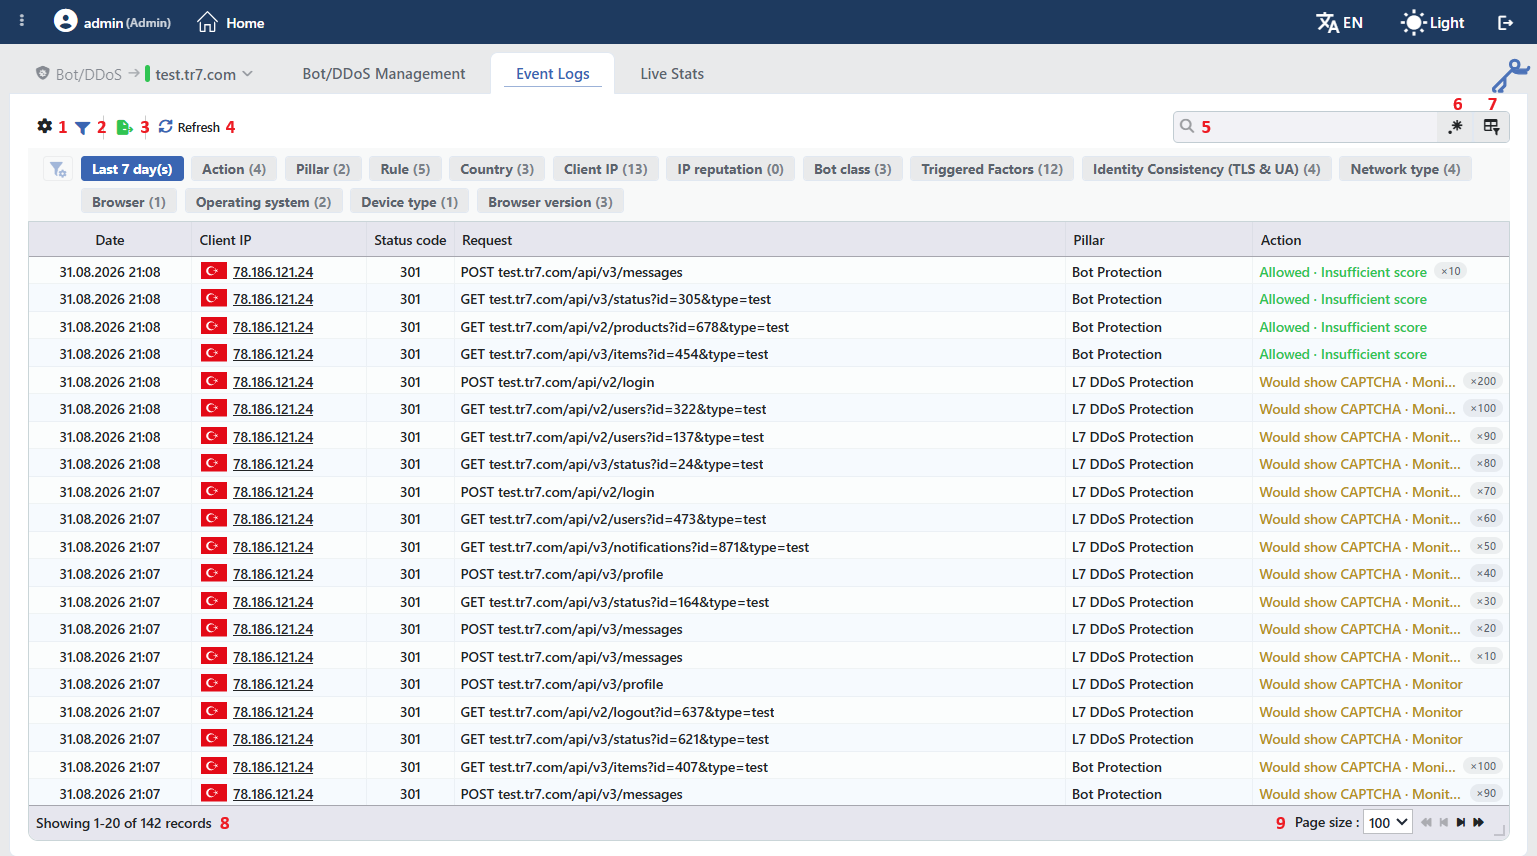Click the ×80 count badge
The width and height of the screenshot is (1537, 856).
point(1487,463)
